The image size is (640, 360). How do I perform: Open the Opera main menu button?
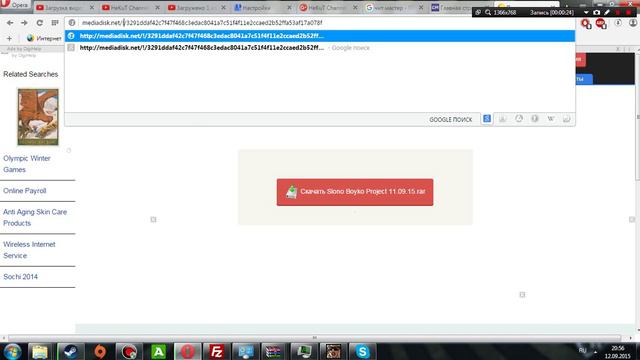pyautogui.click(x=16, y=5)
